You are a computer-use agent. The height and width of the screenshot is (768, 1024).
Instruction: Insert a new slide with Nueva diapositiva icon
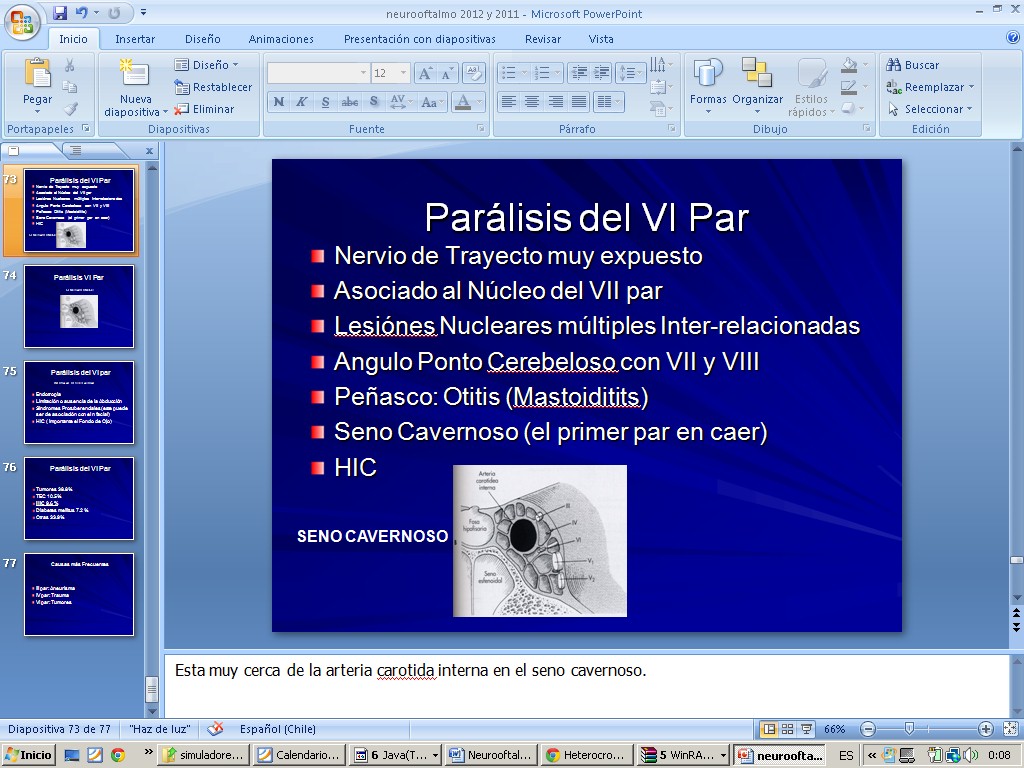[x=134, y=74]
